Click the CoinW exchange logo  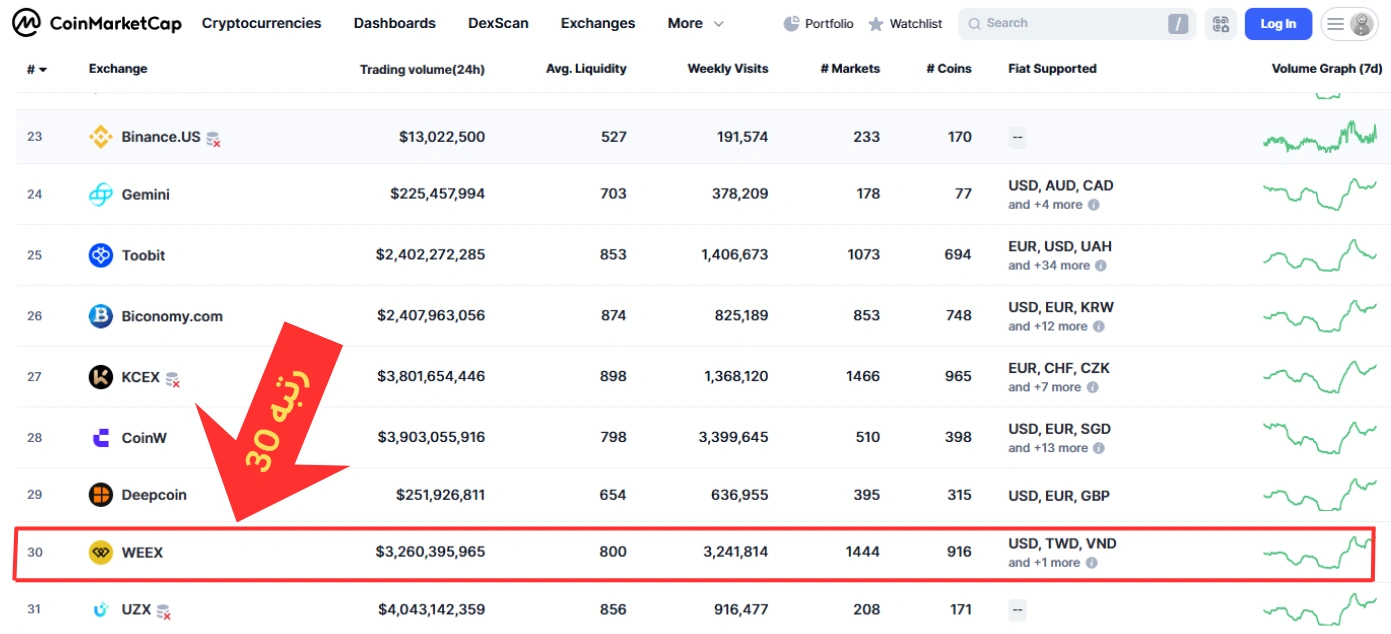(101, 438)
